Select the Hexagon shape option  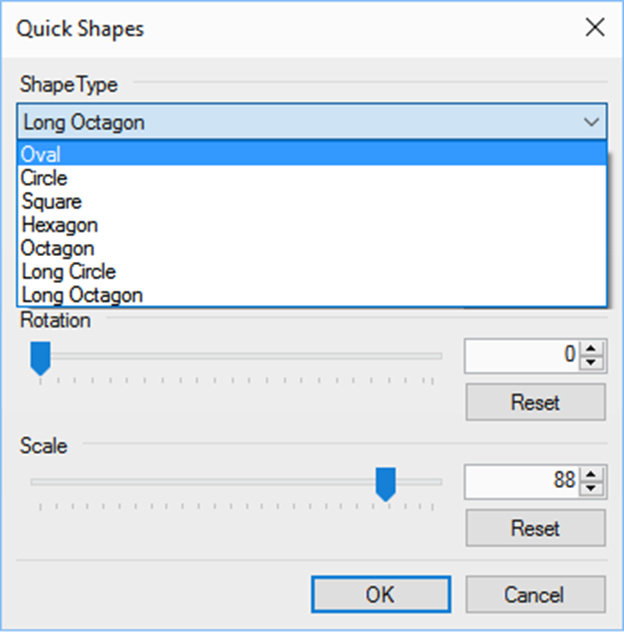coord(59,225)
